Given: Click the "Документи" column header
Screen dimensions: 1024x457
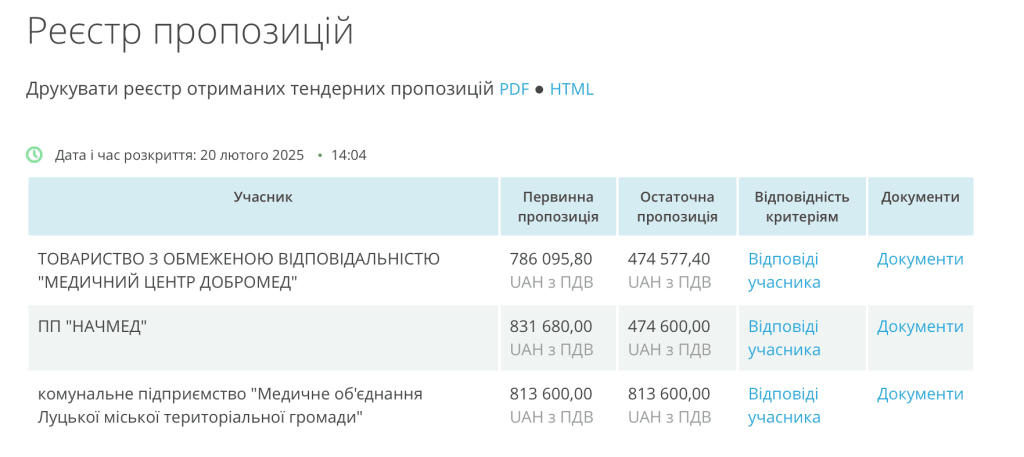Looking at the screenshot, I should click(x=920, y=198).
